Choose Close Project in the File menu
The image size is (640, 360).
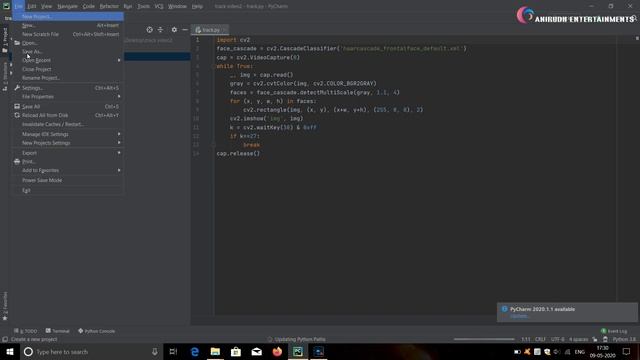click(68, 69)
